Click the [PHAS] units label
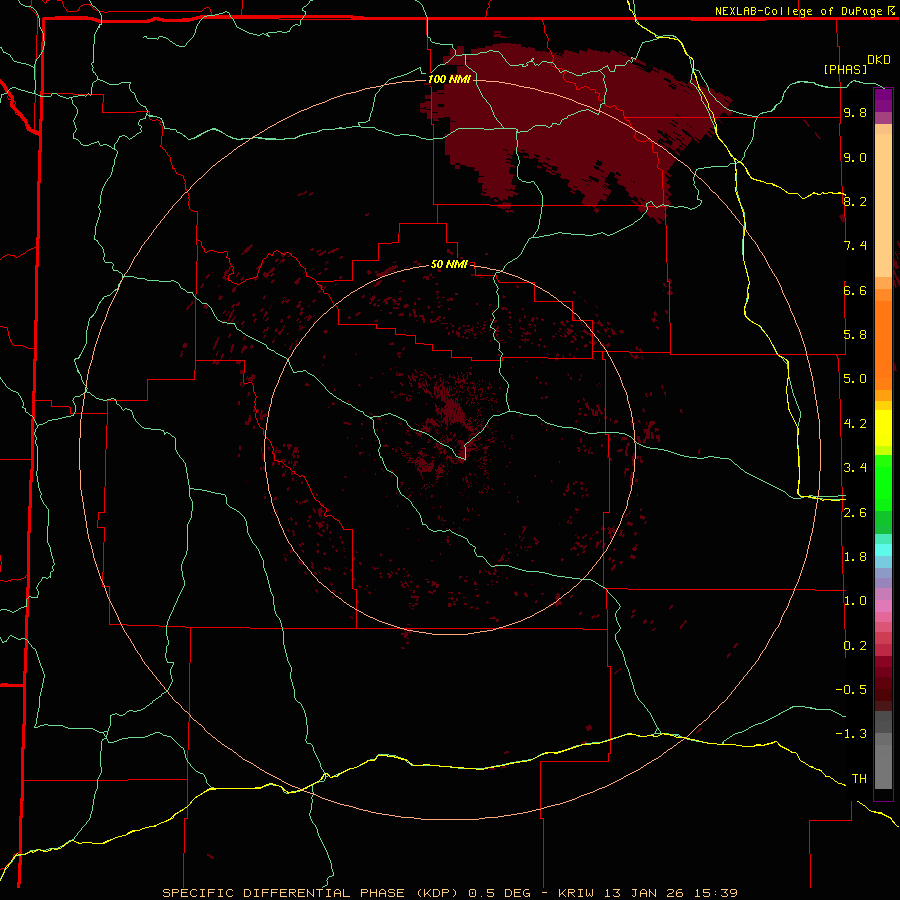This screenshot has height=900, width=900. coord(845,69)
